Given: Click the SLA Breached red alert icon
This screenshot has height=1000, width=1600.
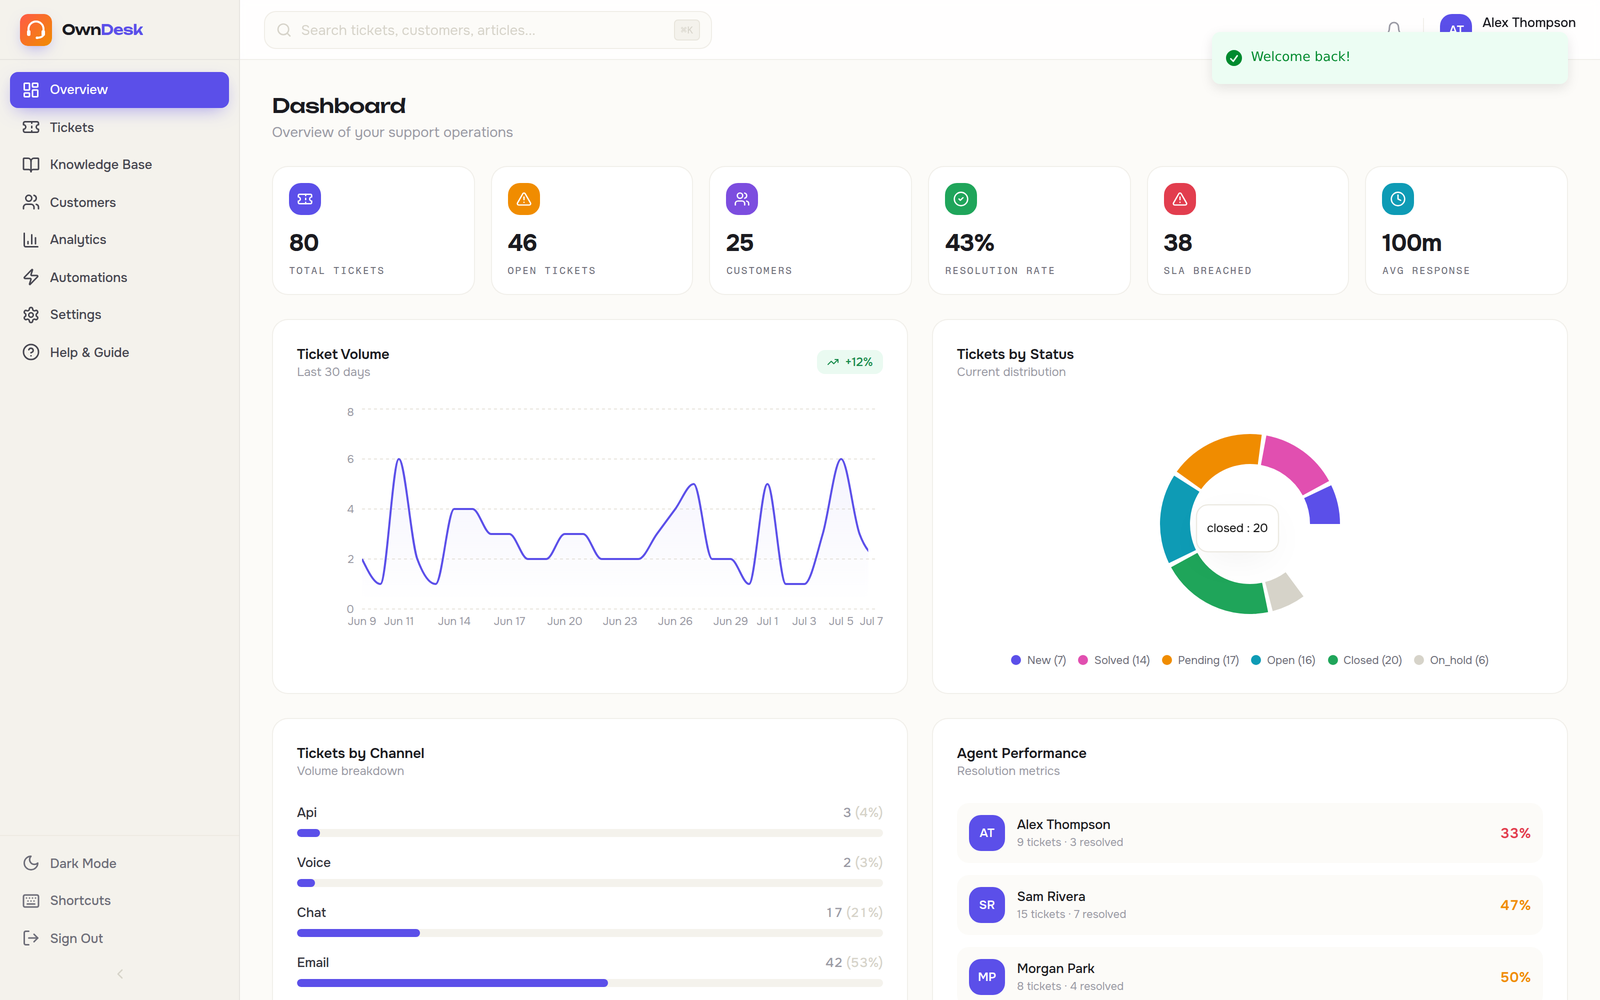Looking at the screenshot, I should pyautogui.click(x=1180, y=199).
